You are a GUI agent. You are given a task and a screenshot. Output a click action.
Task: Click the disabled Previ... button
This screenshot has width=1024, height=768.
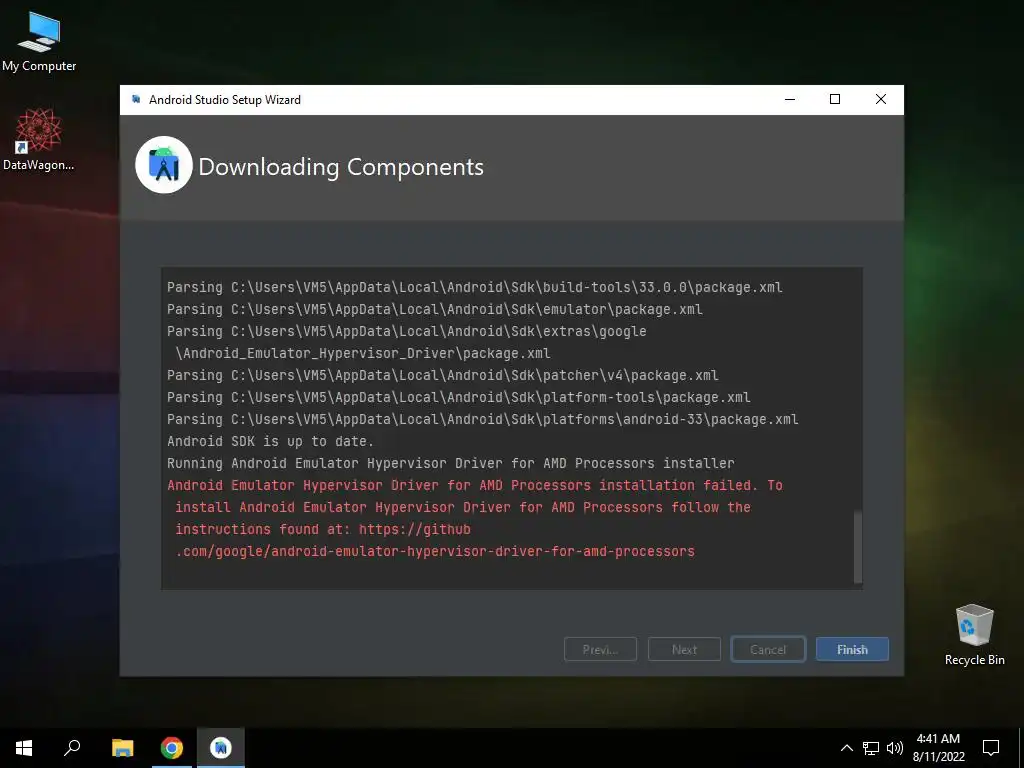pos(600,649)
